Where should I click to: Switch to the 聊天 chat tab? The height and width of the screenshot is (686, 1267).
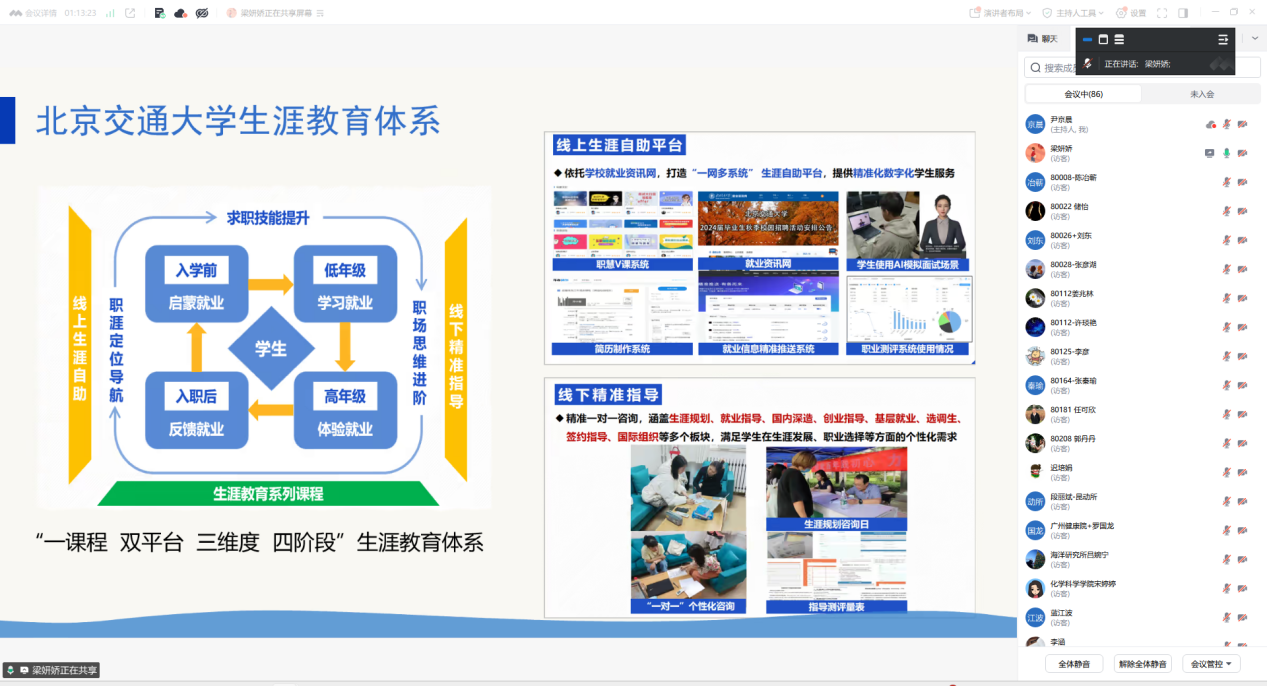(1042, 38)
